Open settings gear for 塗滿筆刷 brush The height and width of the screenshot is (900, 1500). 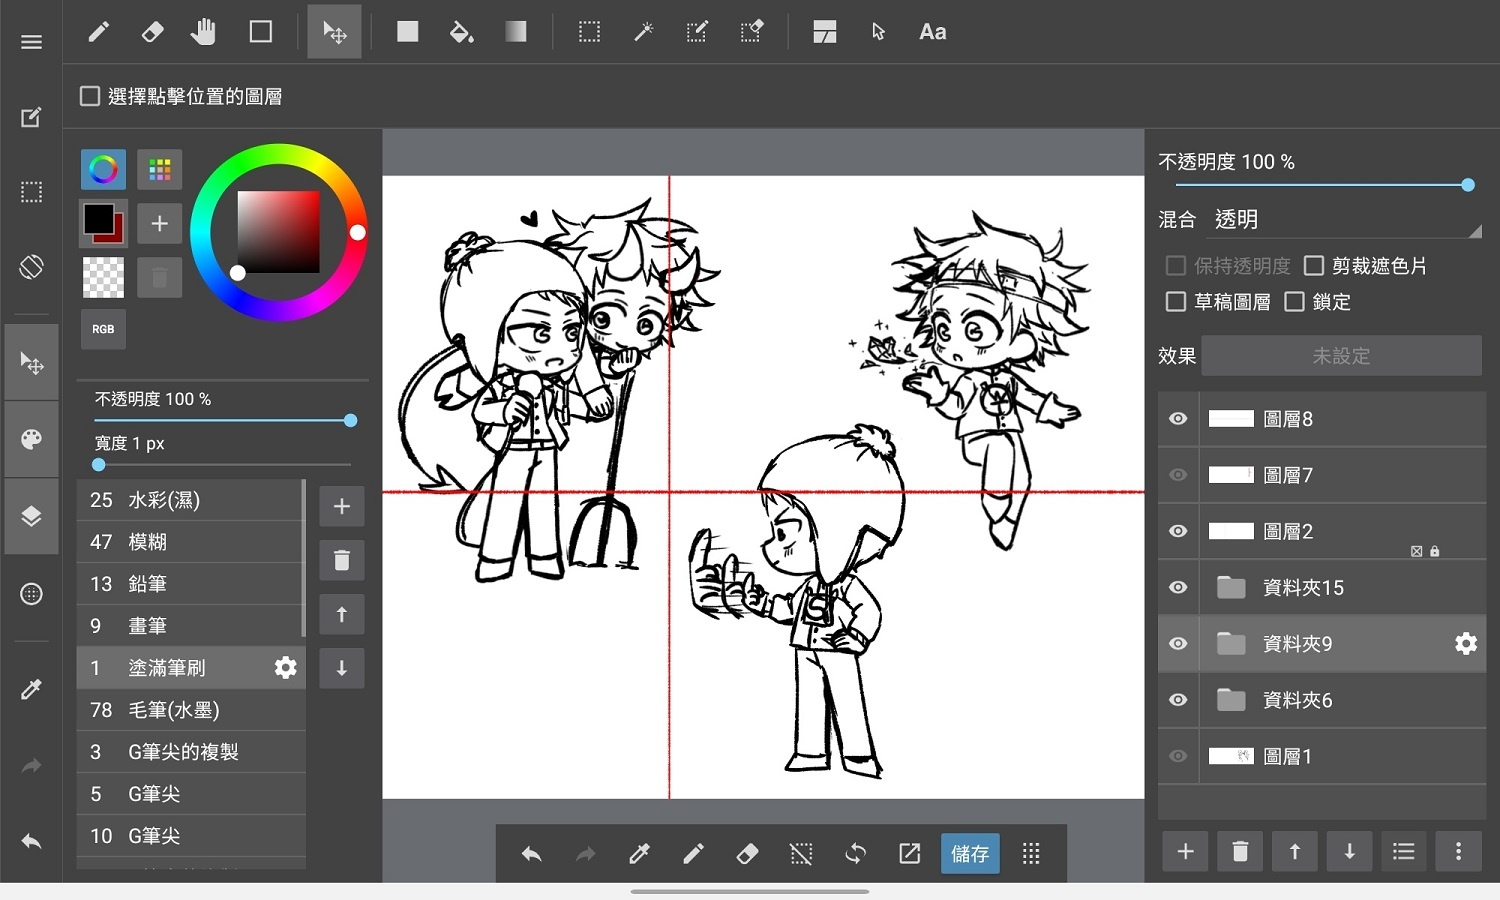[285, 667]
